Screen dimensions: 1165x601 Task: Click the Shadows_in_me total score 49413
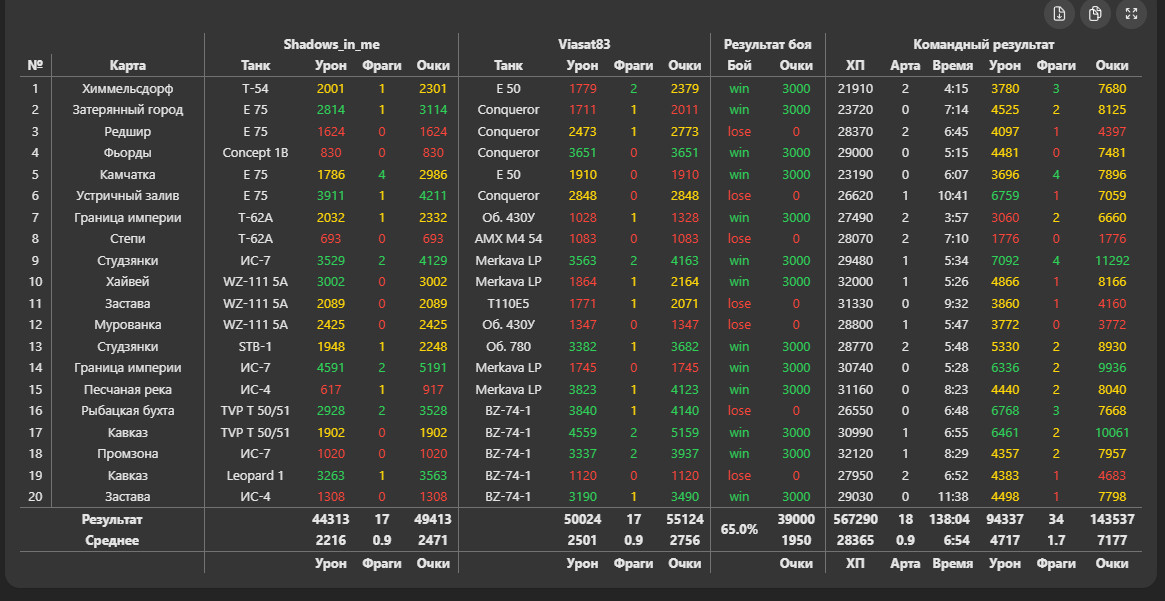pyautogui.click(x=432, y=519)
